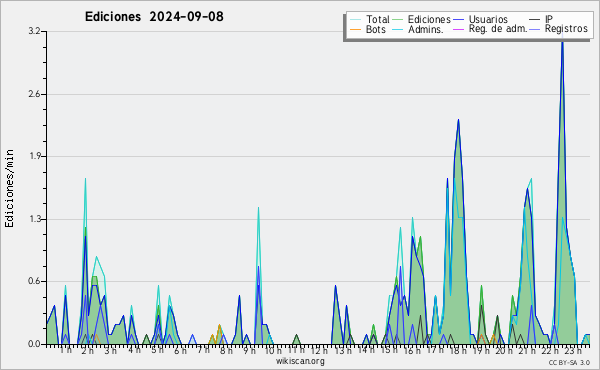Click the 5 h x-axis label
Image resolution: width=600 pixels, height=370 pixels.
157,350
